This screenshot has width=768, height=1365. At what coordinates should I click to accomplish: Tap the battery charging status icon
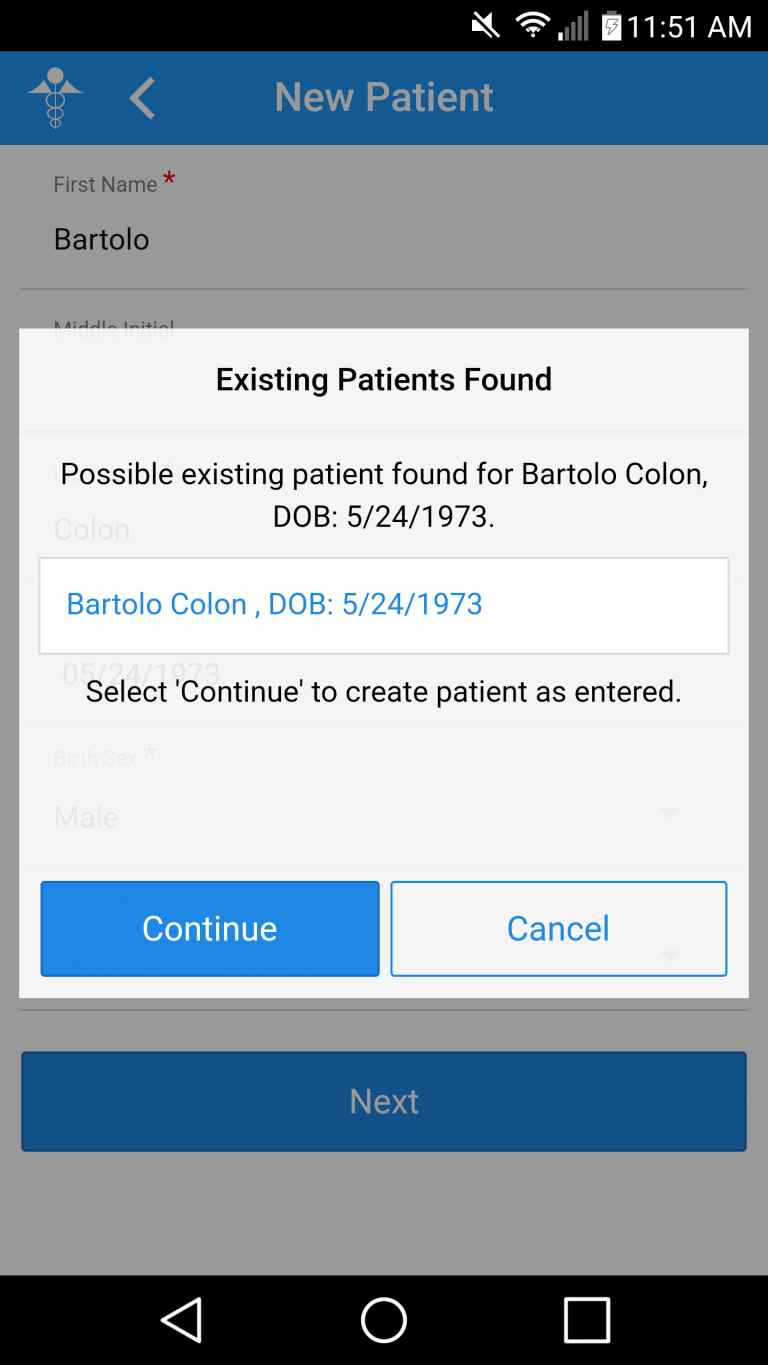tap(611, 26)
